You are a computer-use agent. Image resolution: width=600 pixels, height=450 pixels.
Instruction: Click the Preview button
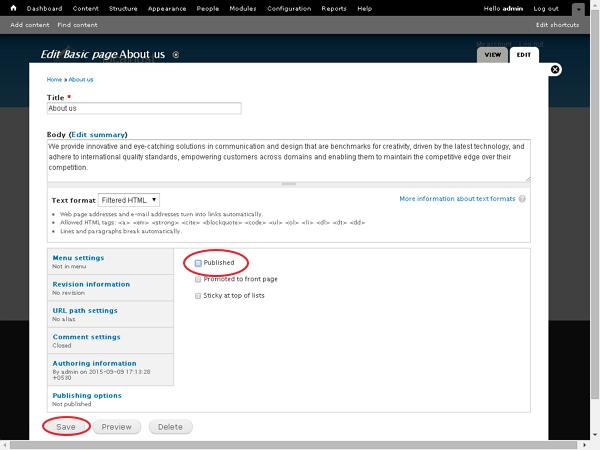click(117, 427)
